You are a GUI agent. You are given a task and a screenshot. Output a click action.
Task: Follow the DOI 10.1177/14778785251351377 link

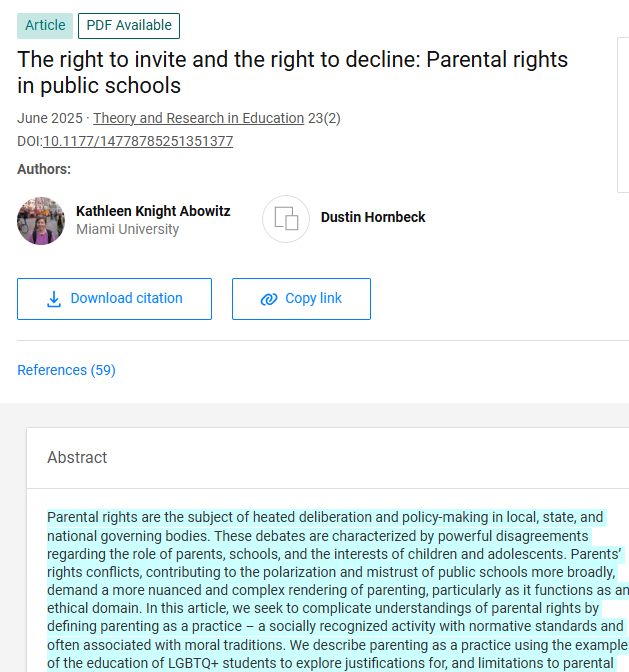[x=138, y=141]
